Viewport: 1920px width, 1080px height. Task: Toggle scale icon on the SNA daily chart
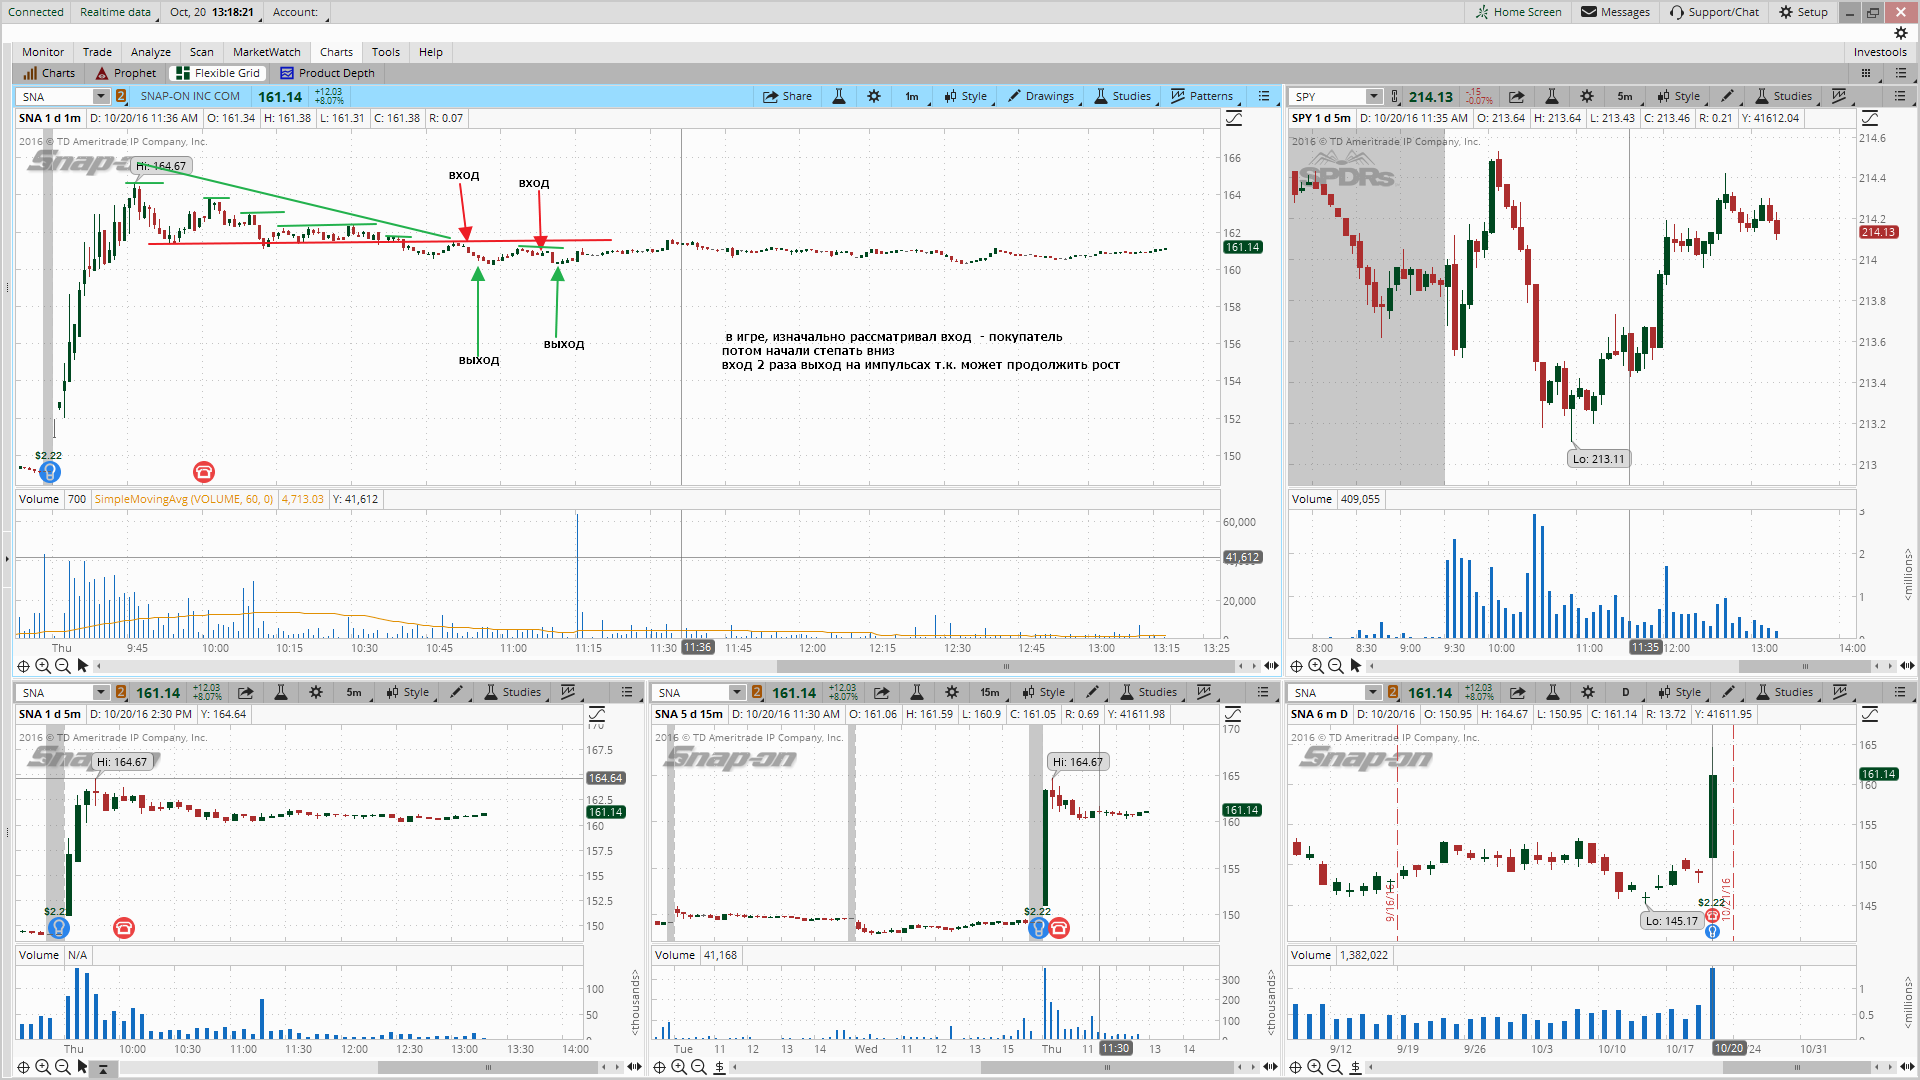point(1870,714)
